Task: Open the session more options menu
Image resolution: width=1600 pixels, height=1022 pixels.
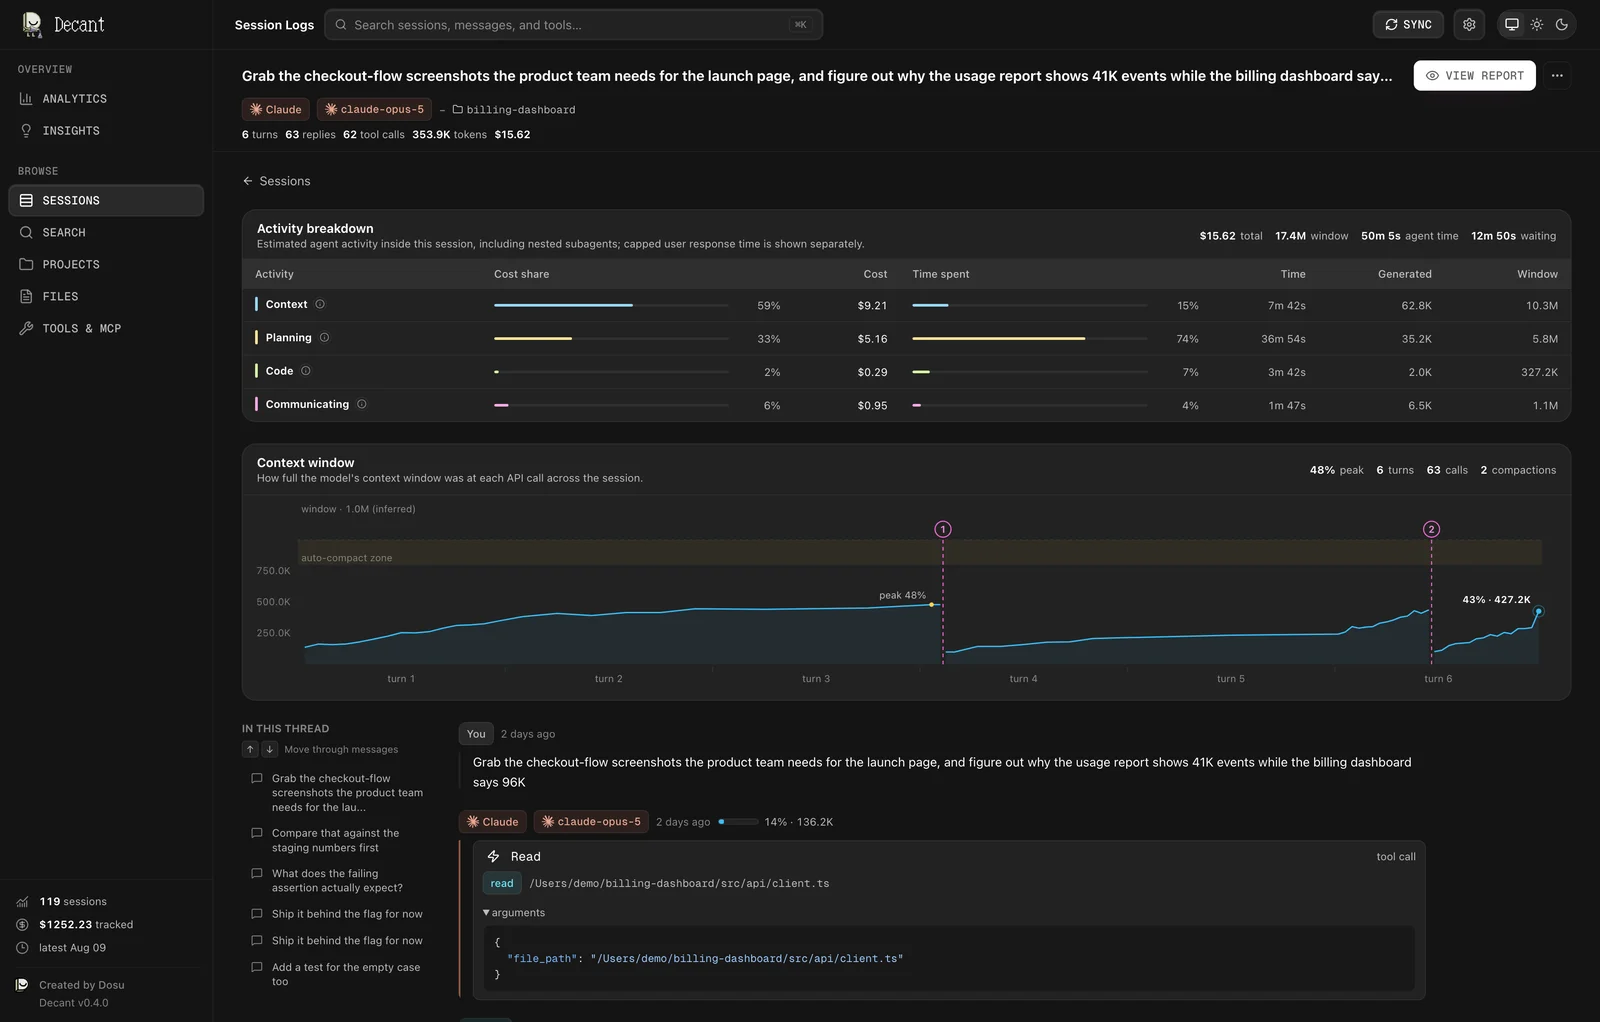Action: pyautogui.click(x=1557, y=76)
